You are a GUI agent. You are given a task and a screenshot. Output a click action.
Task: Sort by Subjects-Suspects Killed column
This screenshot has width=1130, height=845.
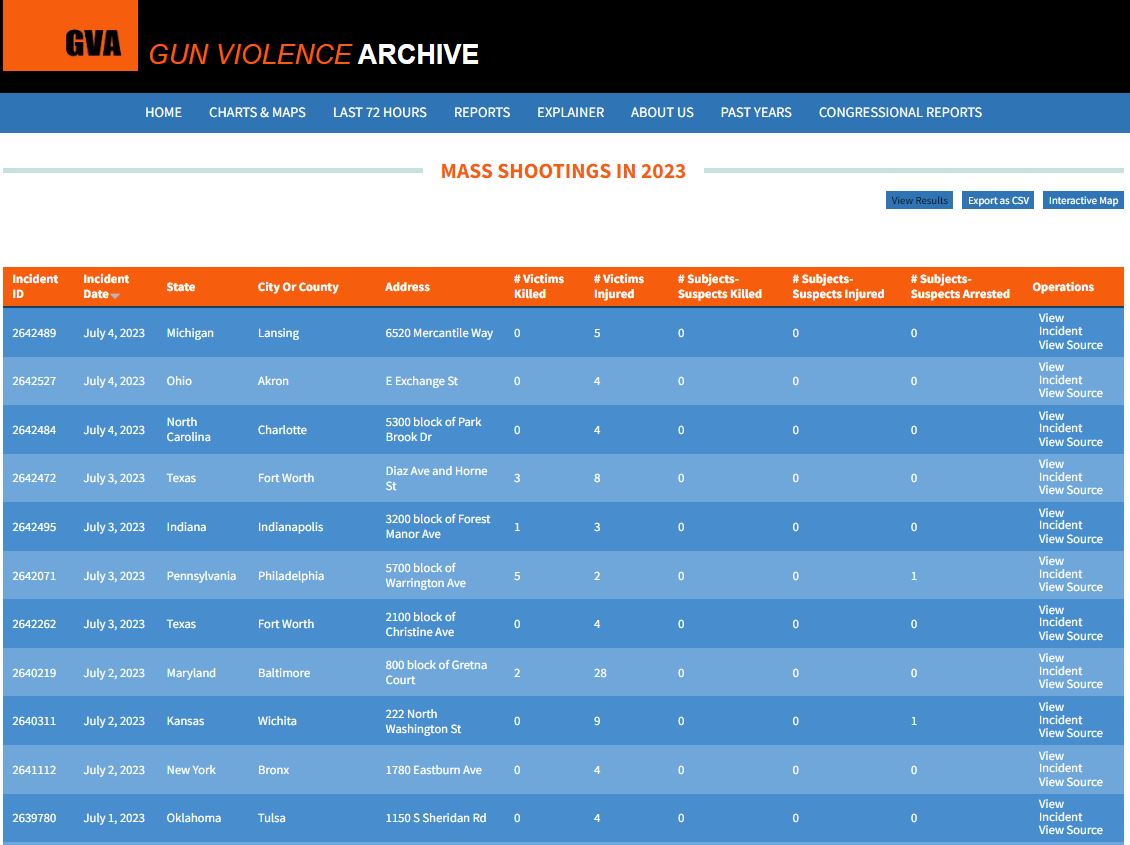click(719, 287)
